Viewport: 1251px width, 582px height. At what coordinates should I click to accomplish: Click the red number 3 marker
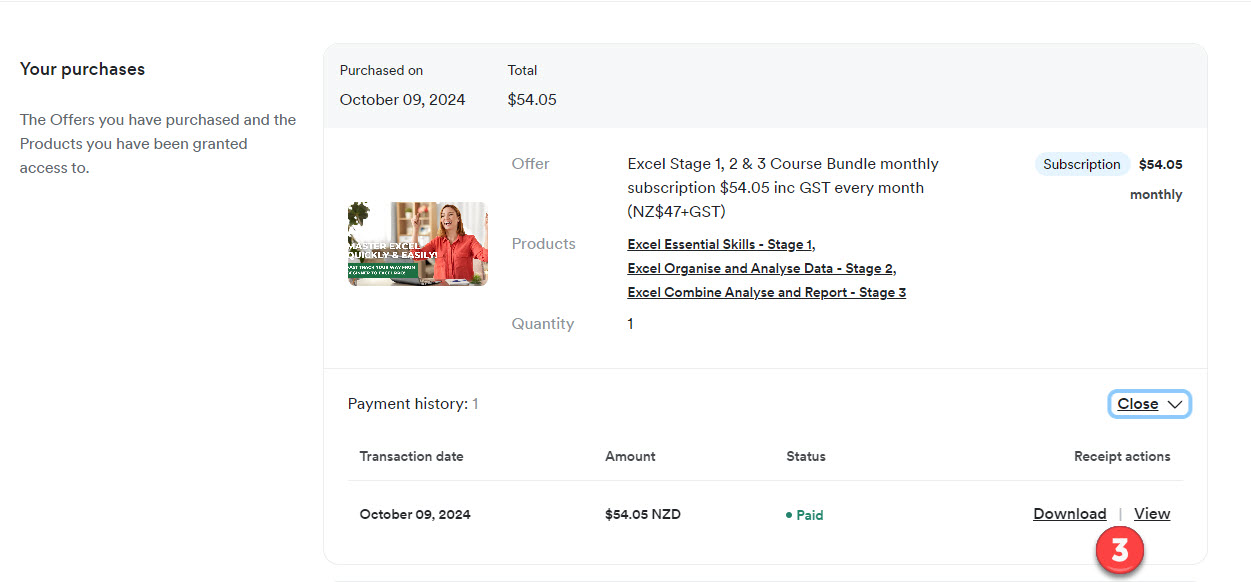(1120, 551)
